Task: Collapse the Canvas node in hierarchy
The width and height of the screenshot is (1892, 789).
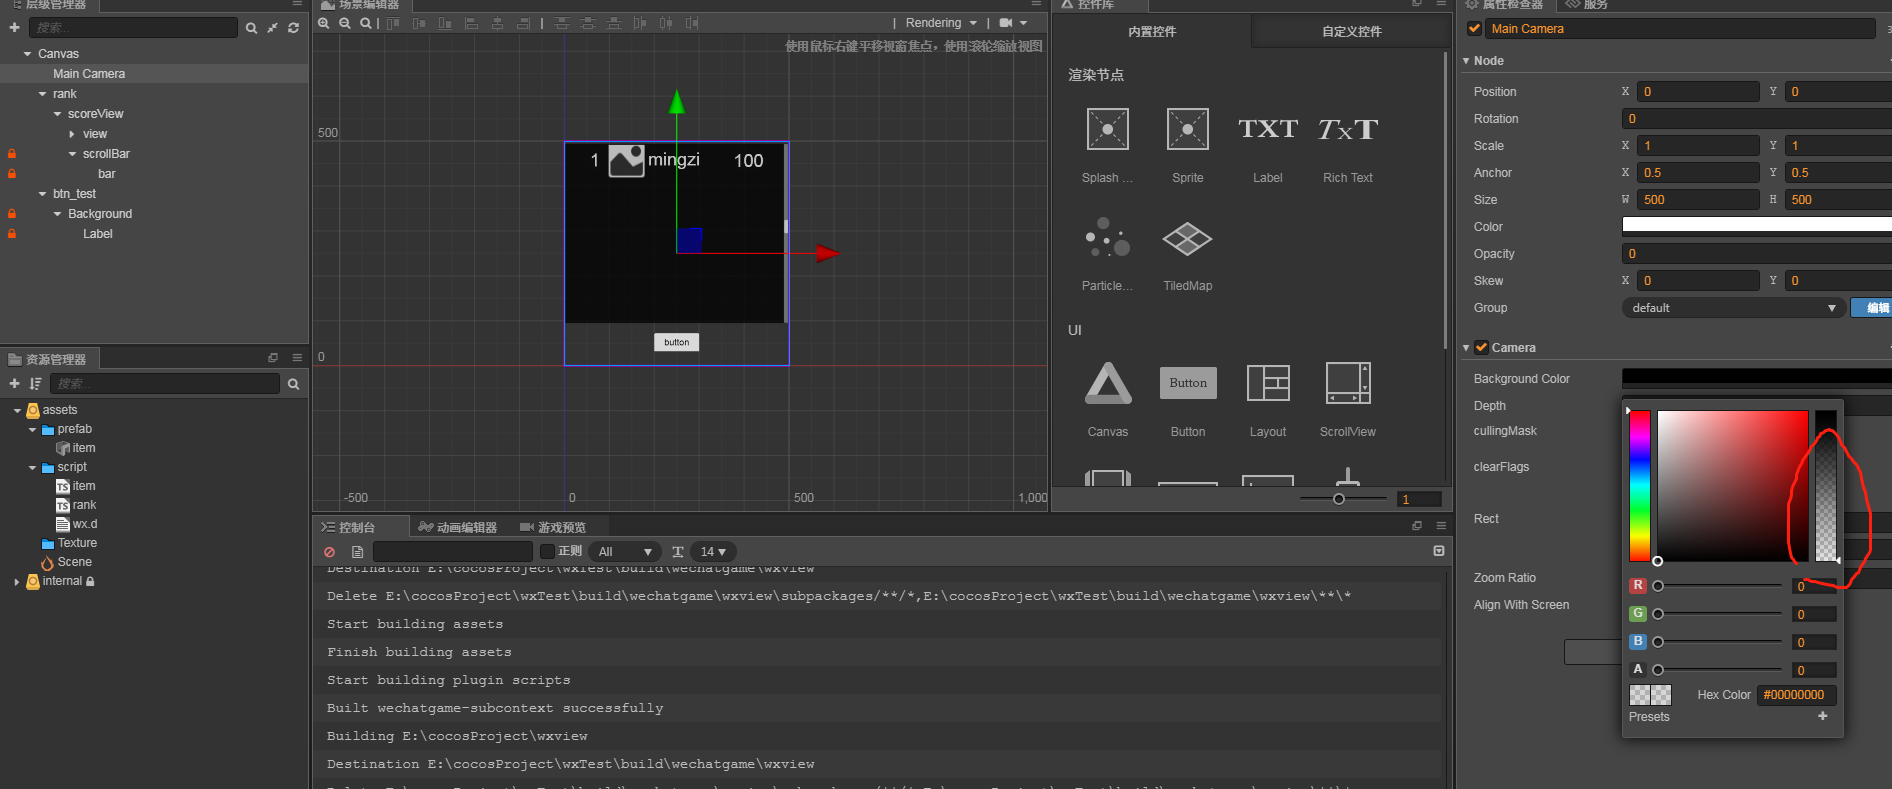Action: (x=27, y=54)
